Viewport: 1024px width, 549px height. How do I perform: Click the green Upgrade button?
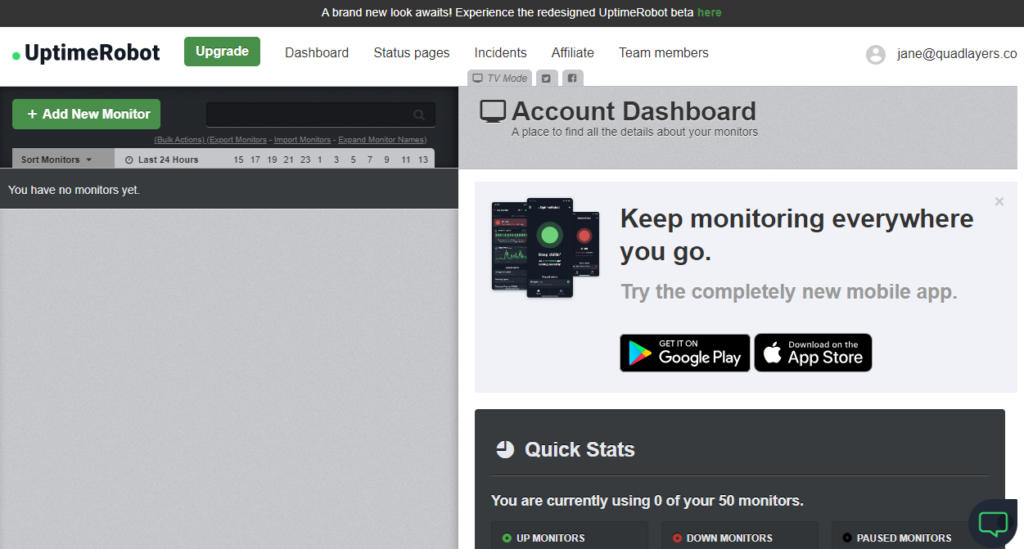click(222, 52)
